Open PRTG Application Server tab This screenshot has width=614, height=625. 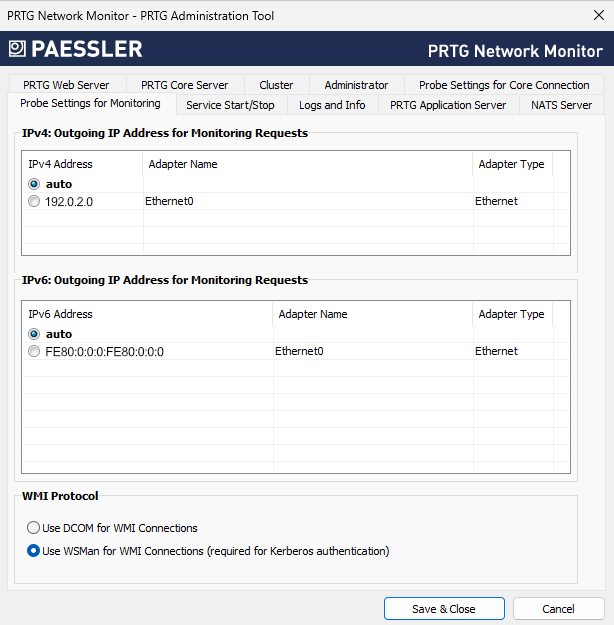click(448, 105)
